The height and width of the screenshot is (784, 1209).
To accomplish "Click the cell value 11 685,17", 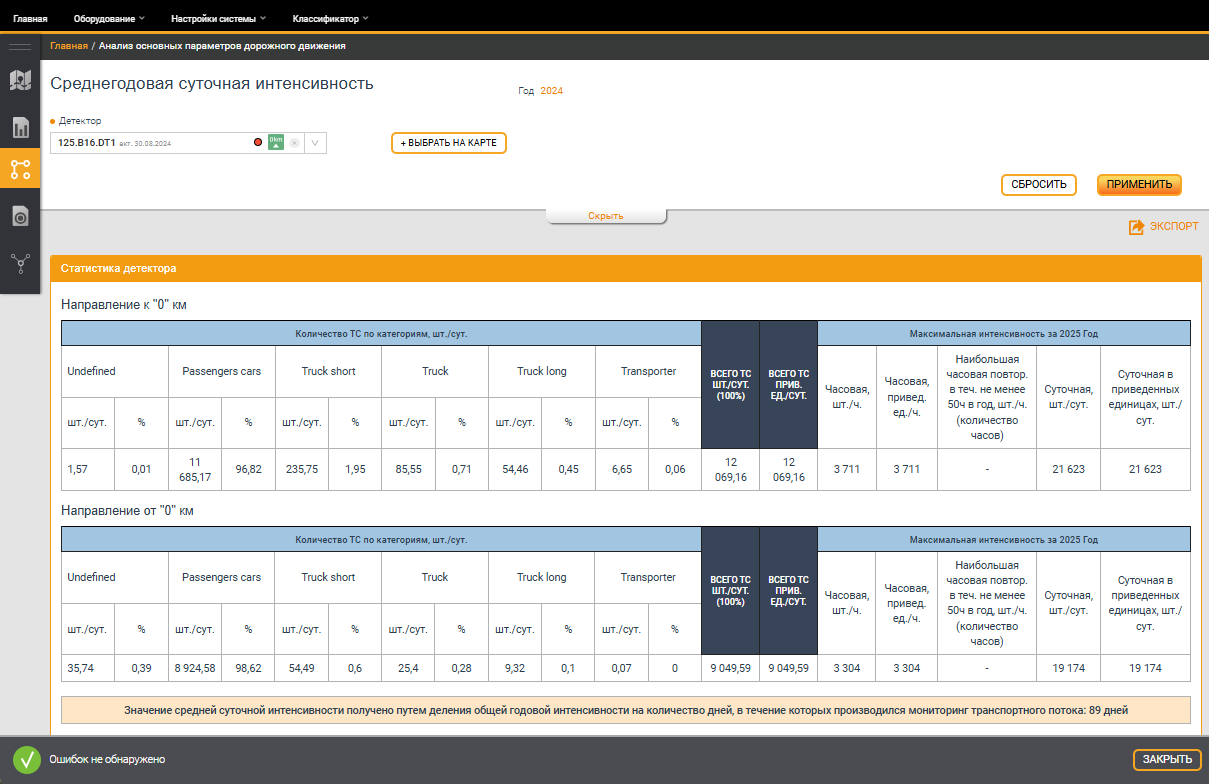I will click(195, 469).
